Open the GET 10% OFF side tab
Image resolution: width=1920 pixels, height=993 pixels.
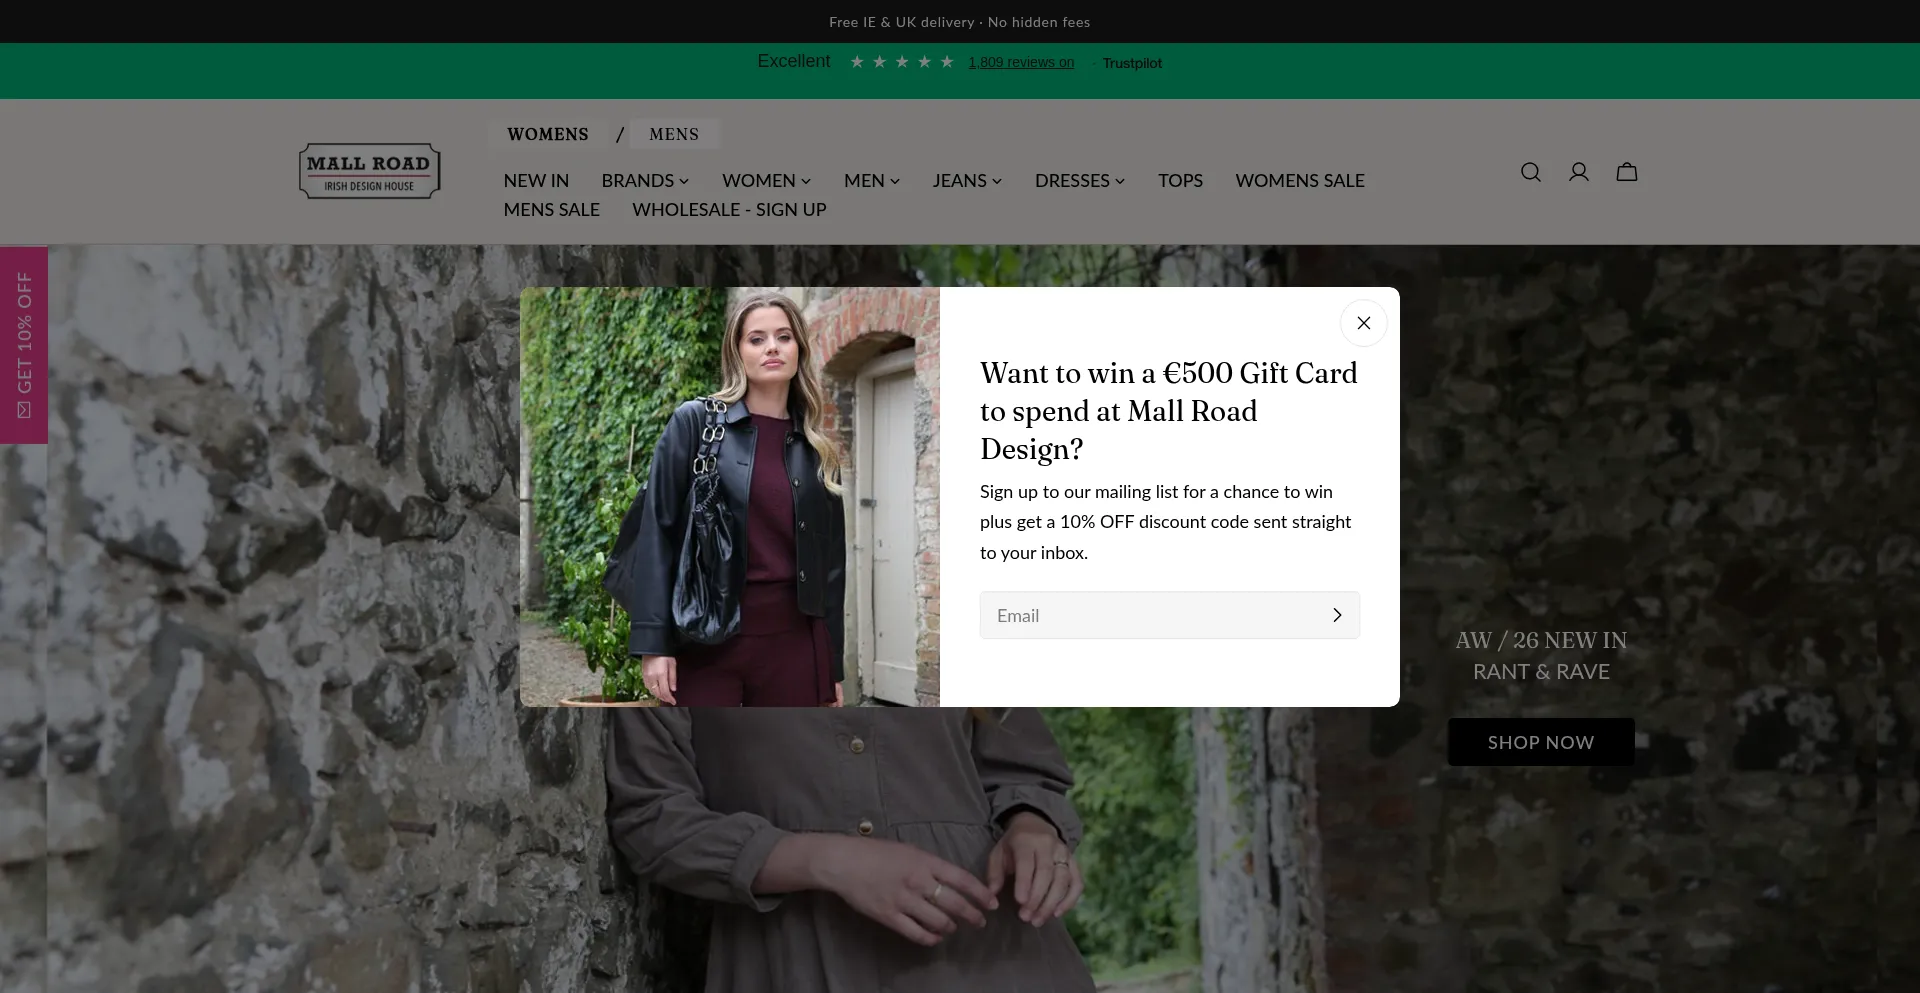(24, 345)
